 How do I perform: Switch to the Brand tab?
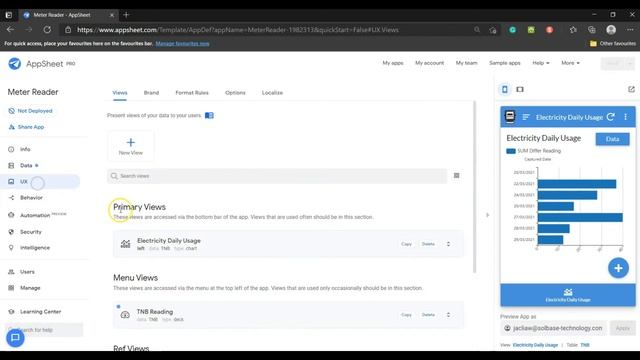click(x=151, y=93)
